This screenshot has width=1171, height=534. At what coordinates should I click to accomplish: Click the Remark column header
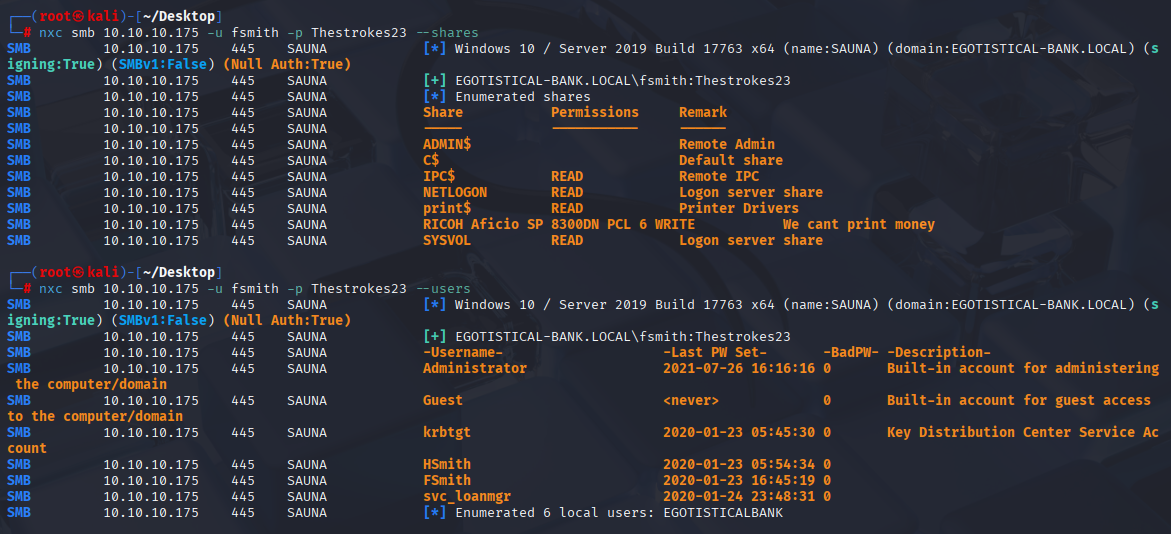pos(703,113)
